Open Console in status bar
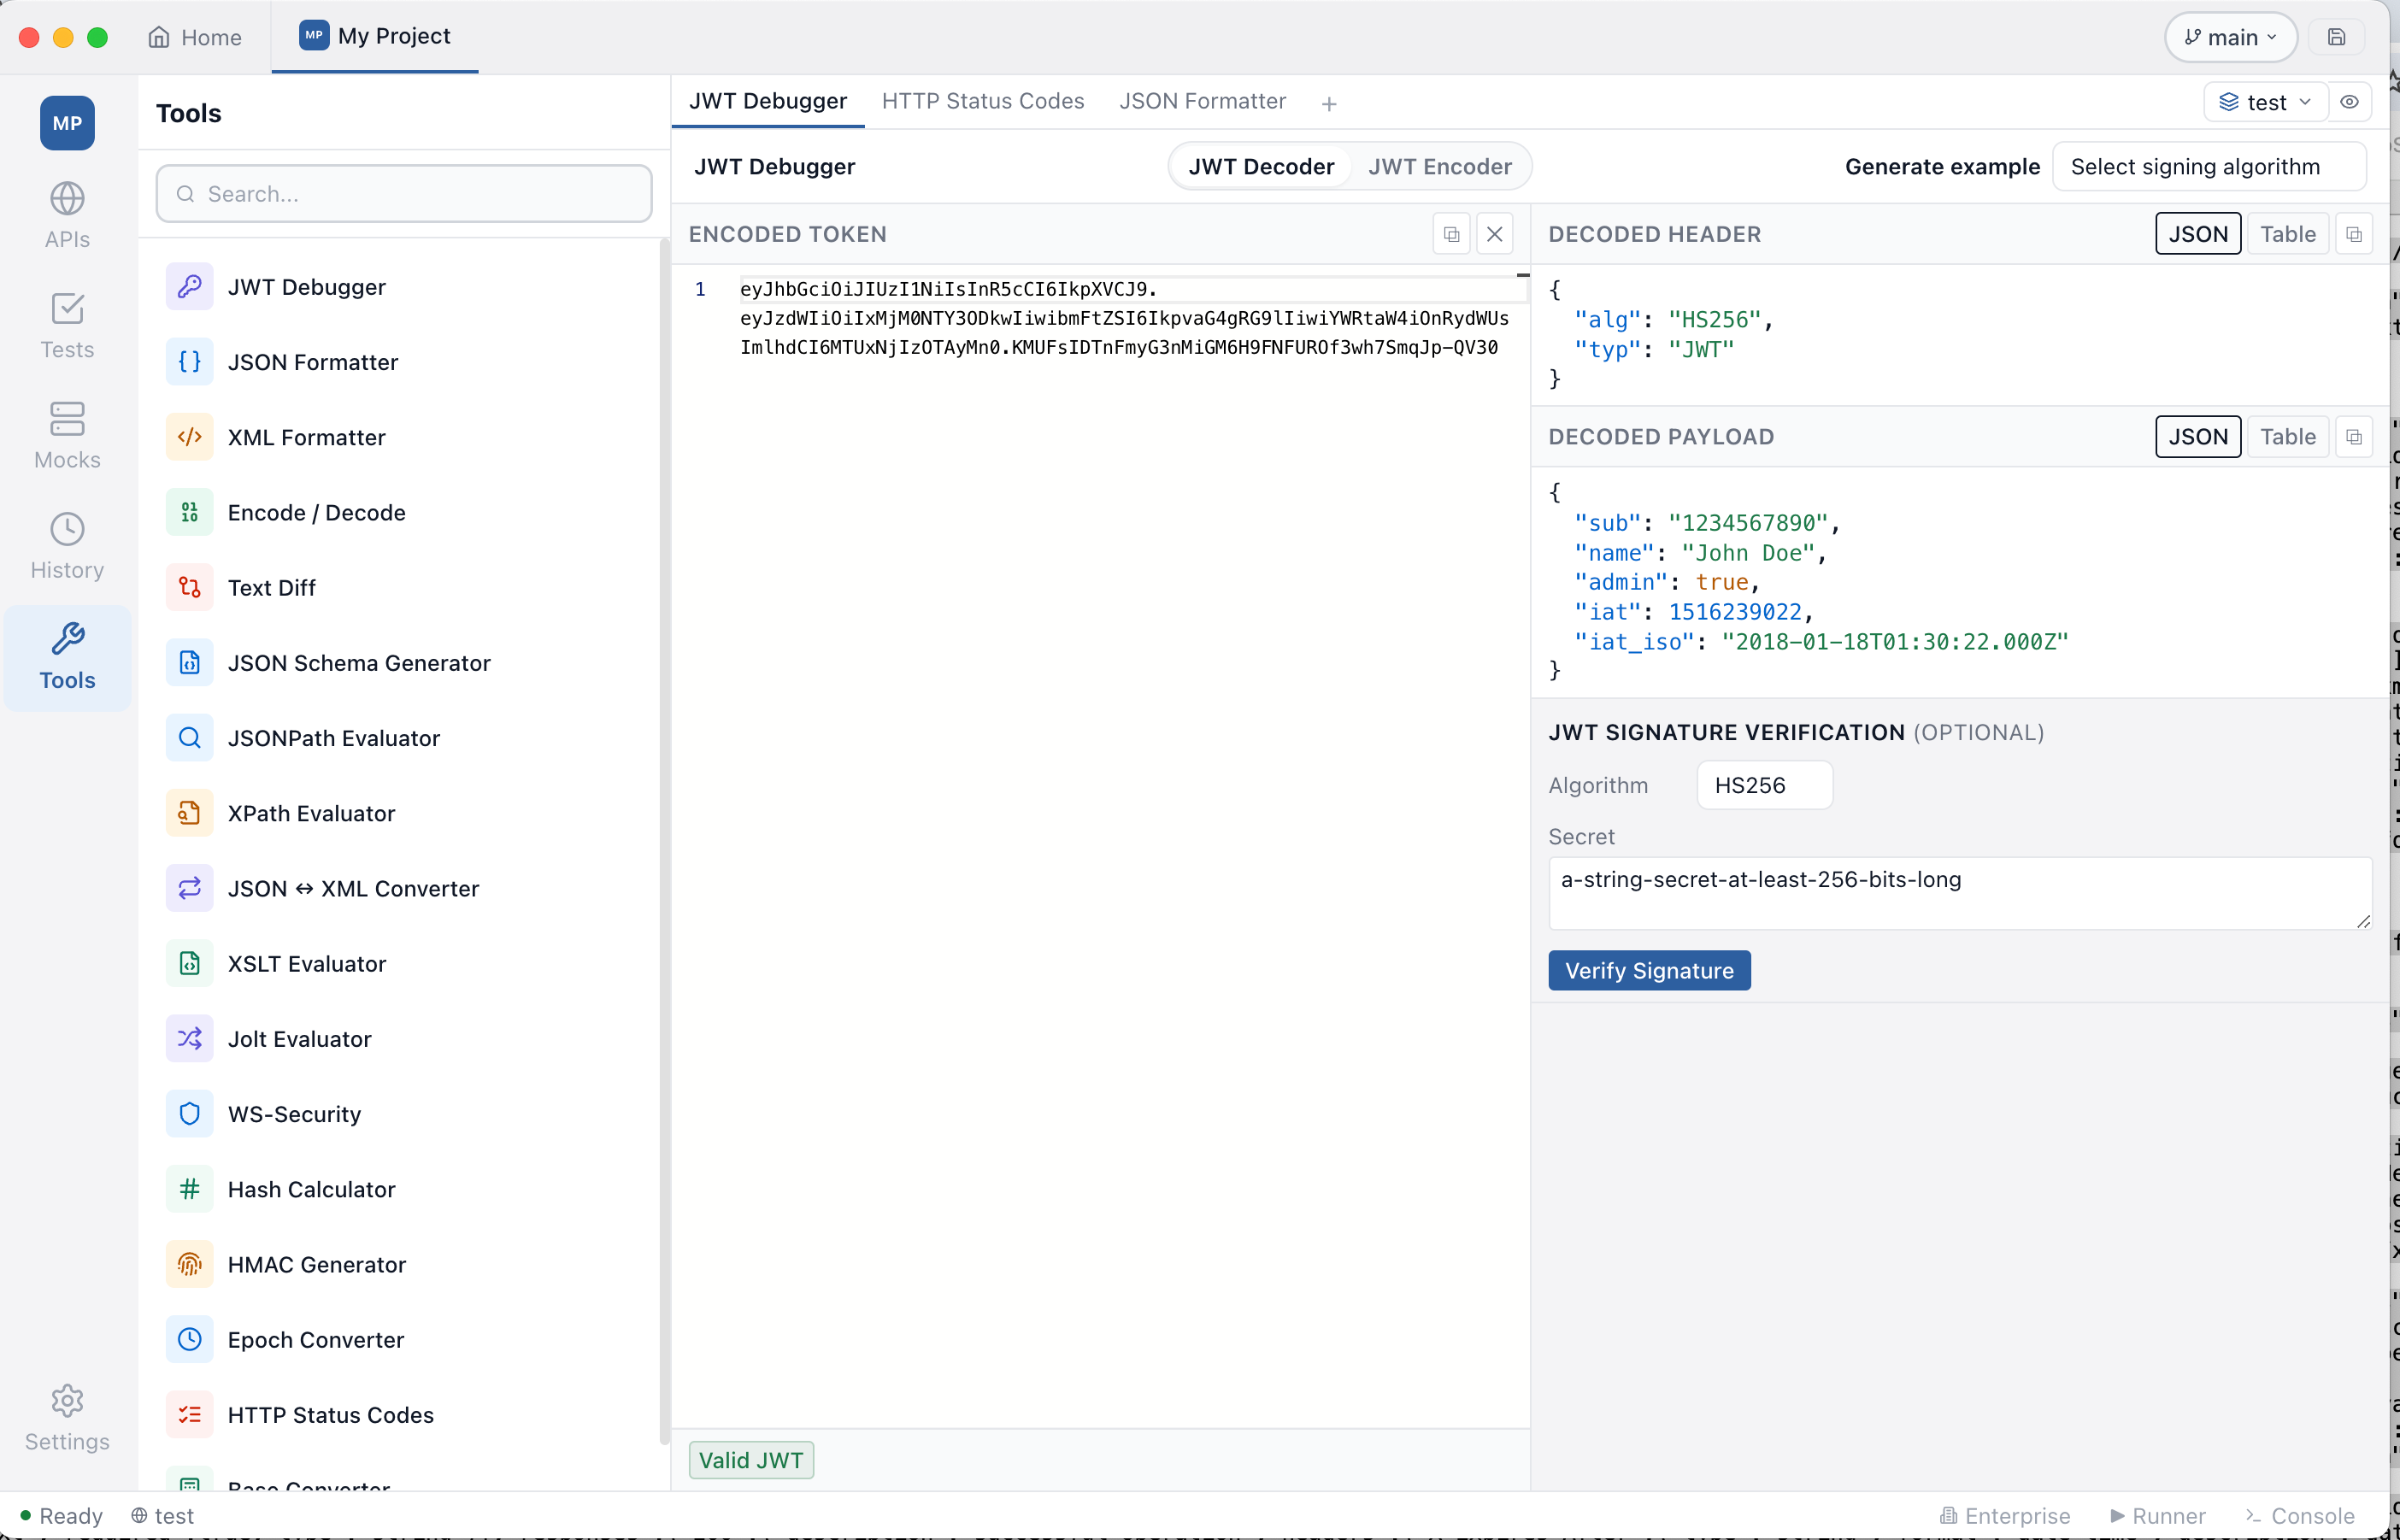Viewport: 2400px width, 1540px height. click(x=2299, y=1516)
